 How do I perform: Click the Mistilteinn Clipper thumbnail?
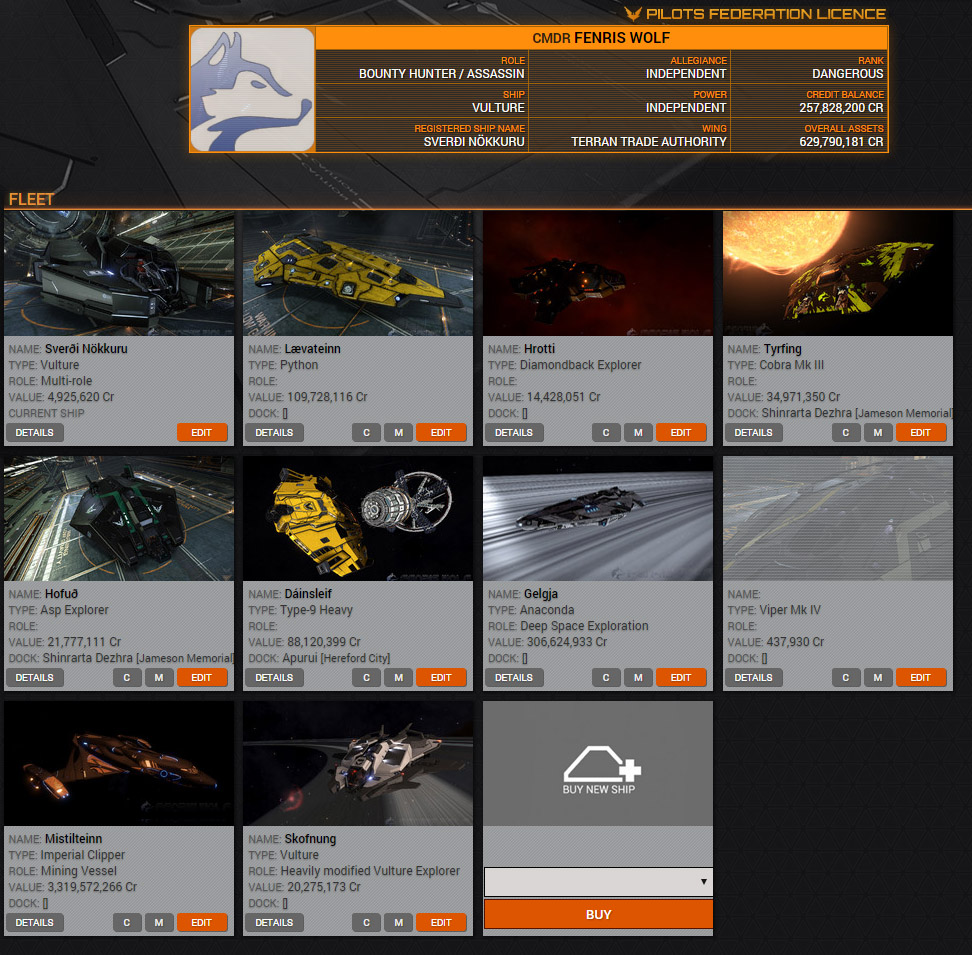[119, 764]
